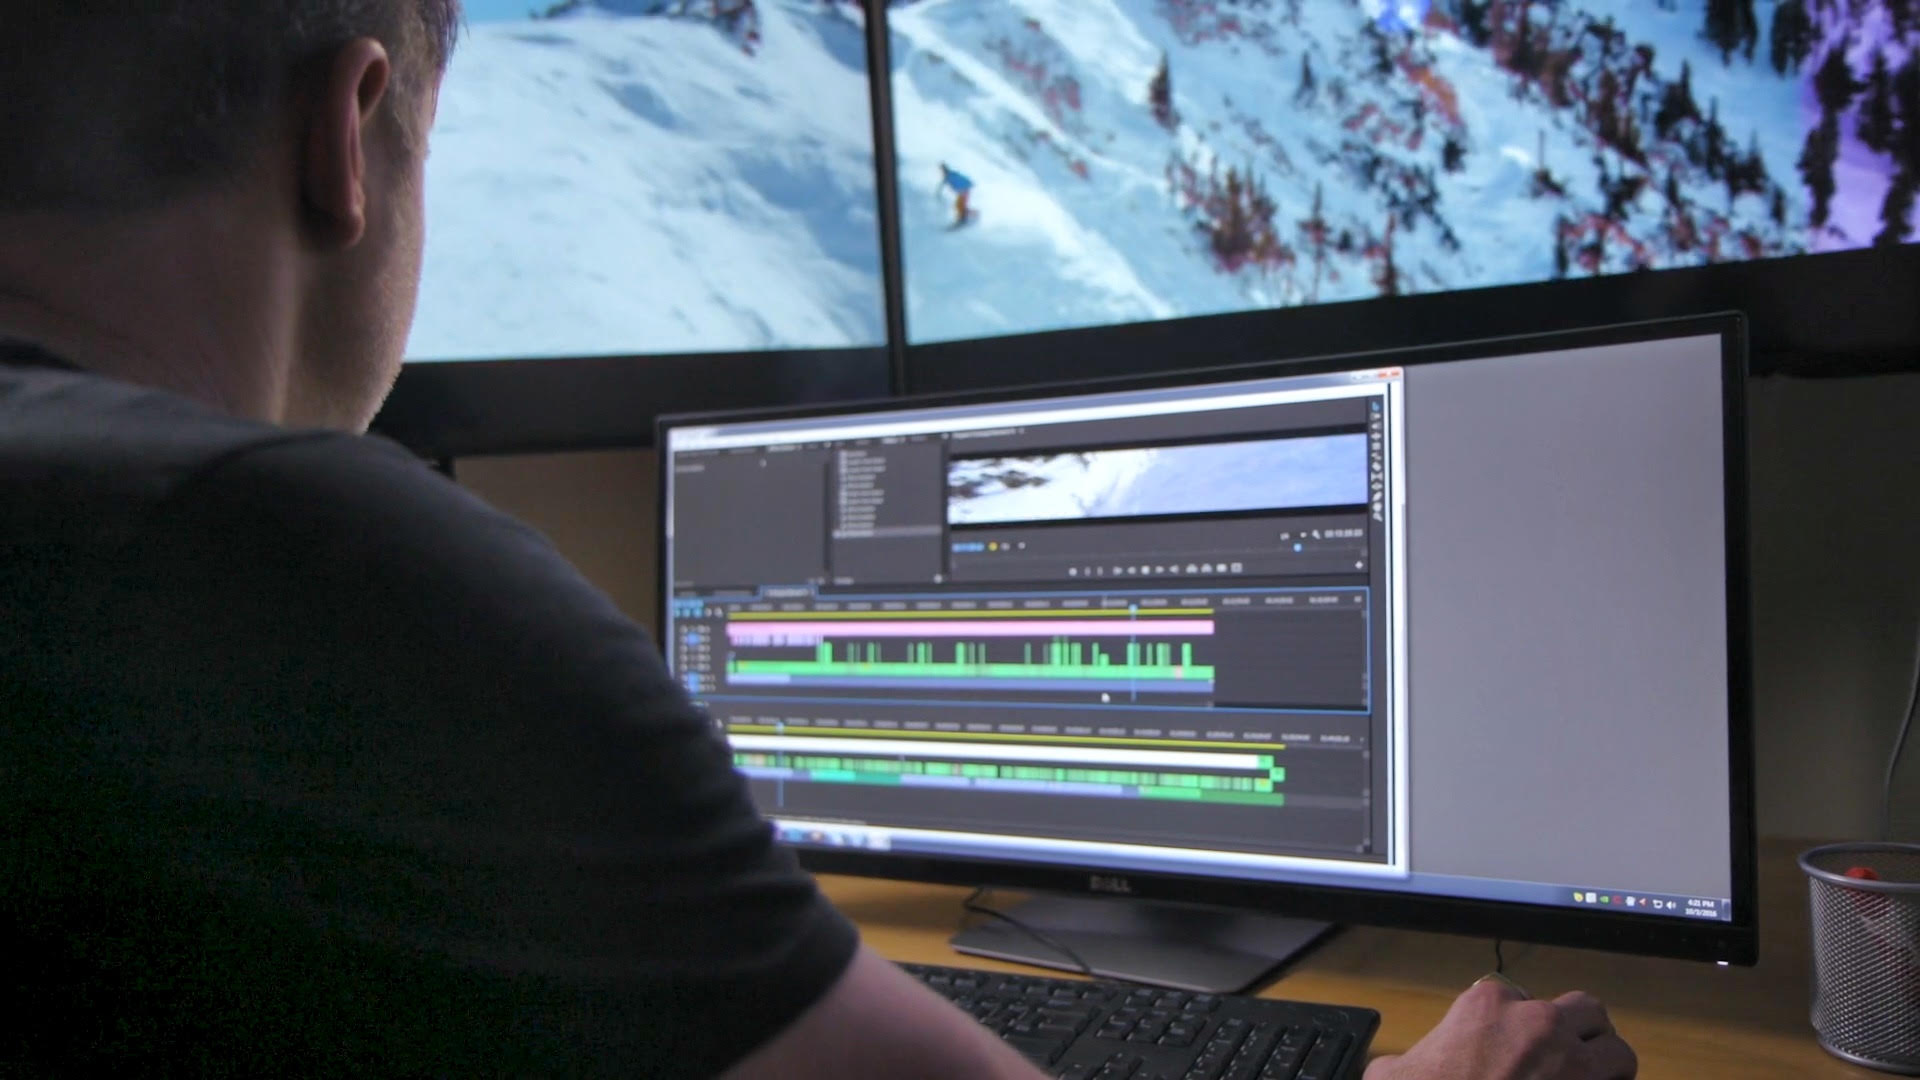Click the green NVIDIA tray icon
Image resolution: width=1920 pixels, height=1080 pixels.
1604,899
